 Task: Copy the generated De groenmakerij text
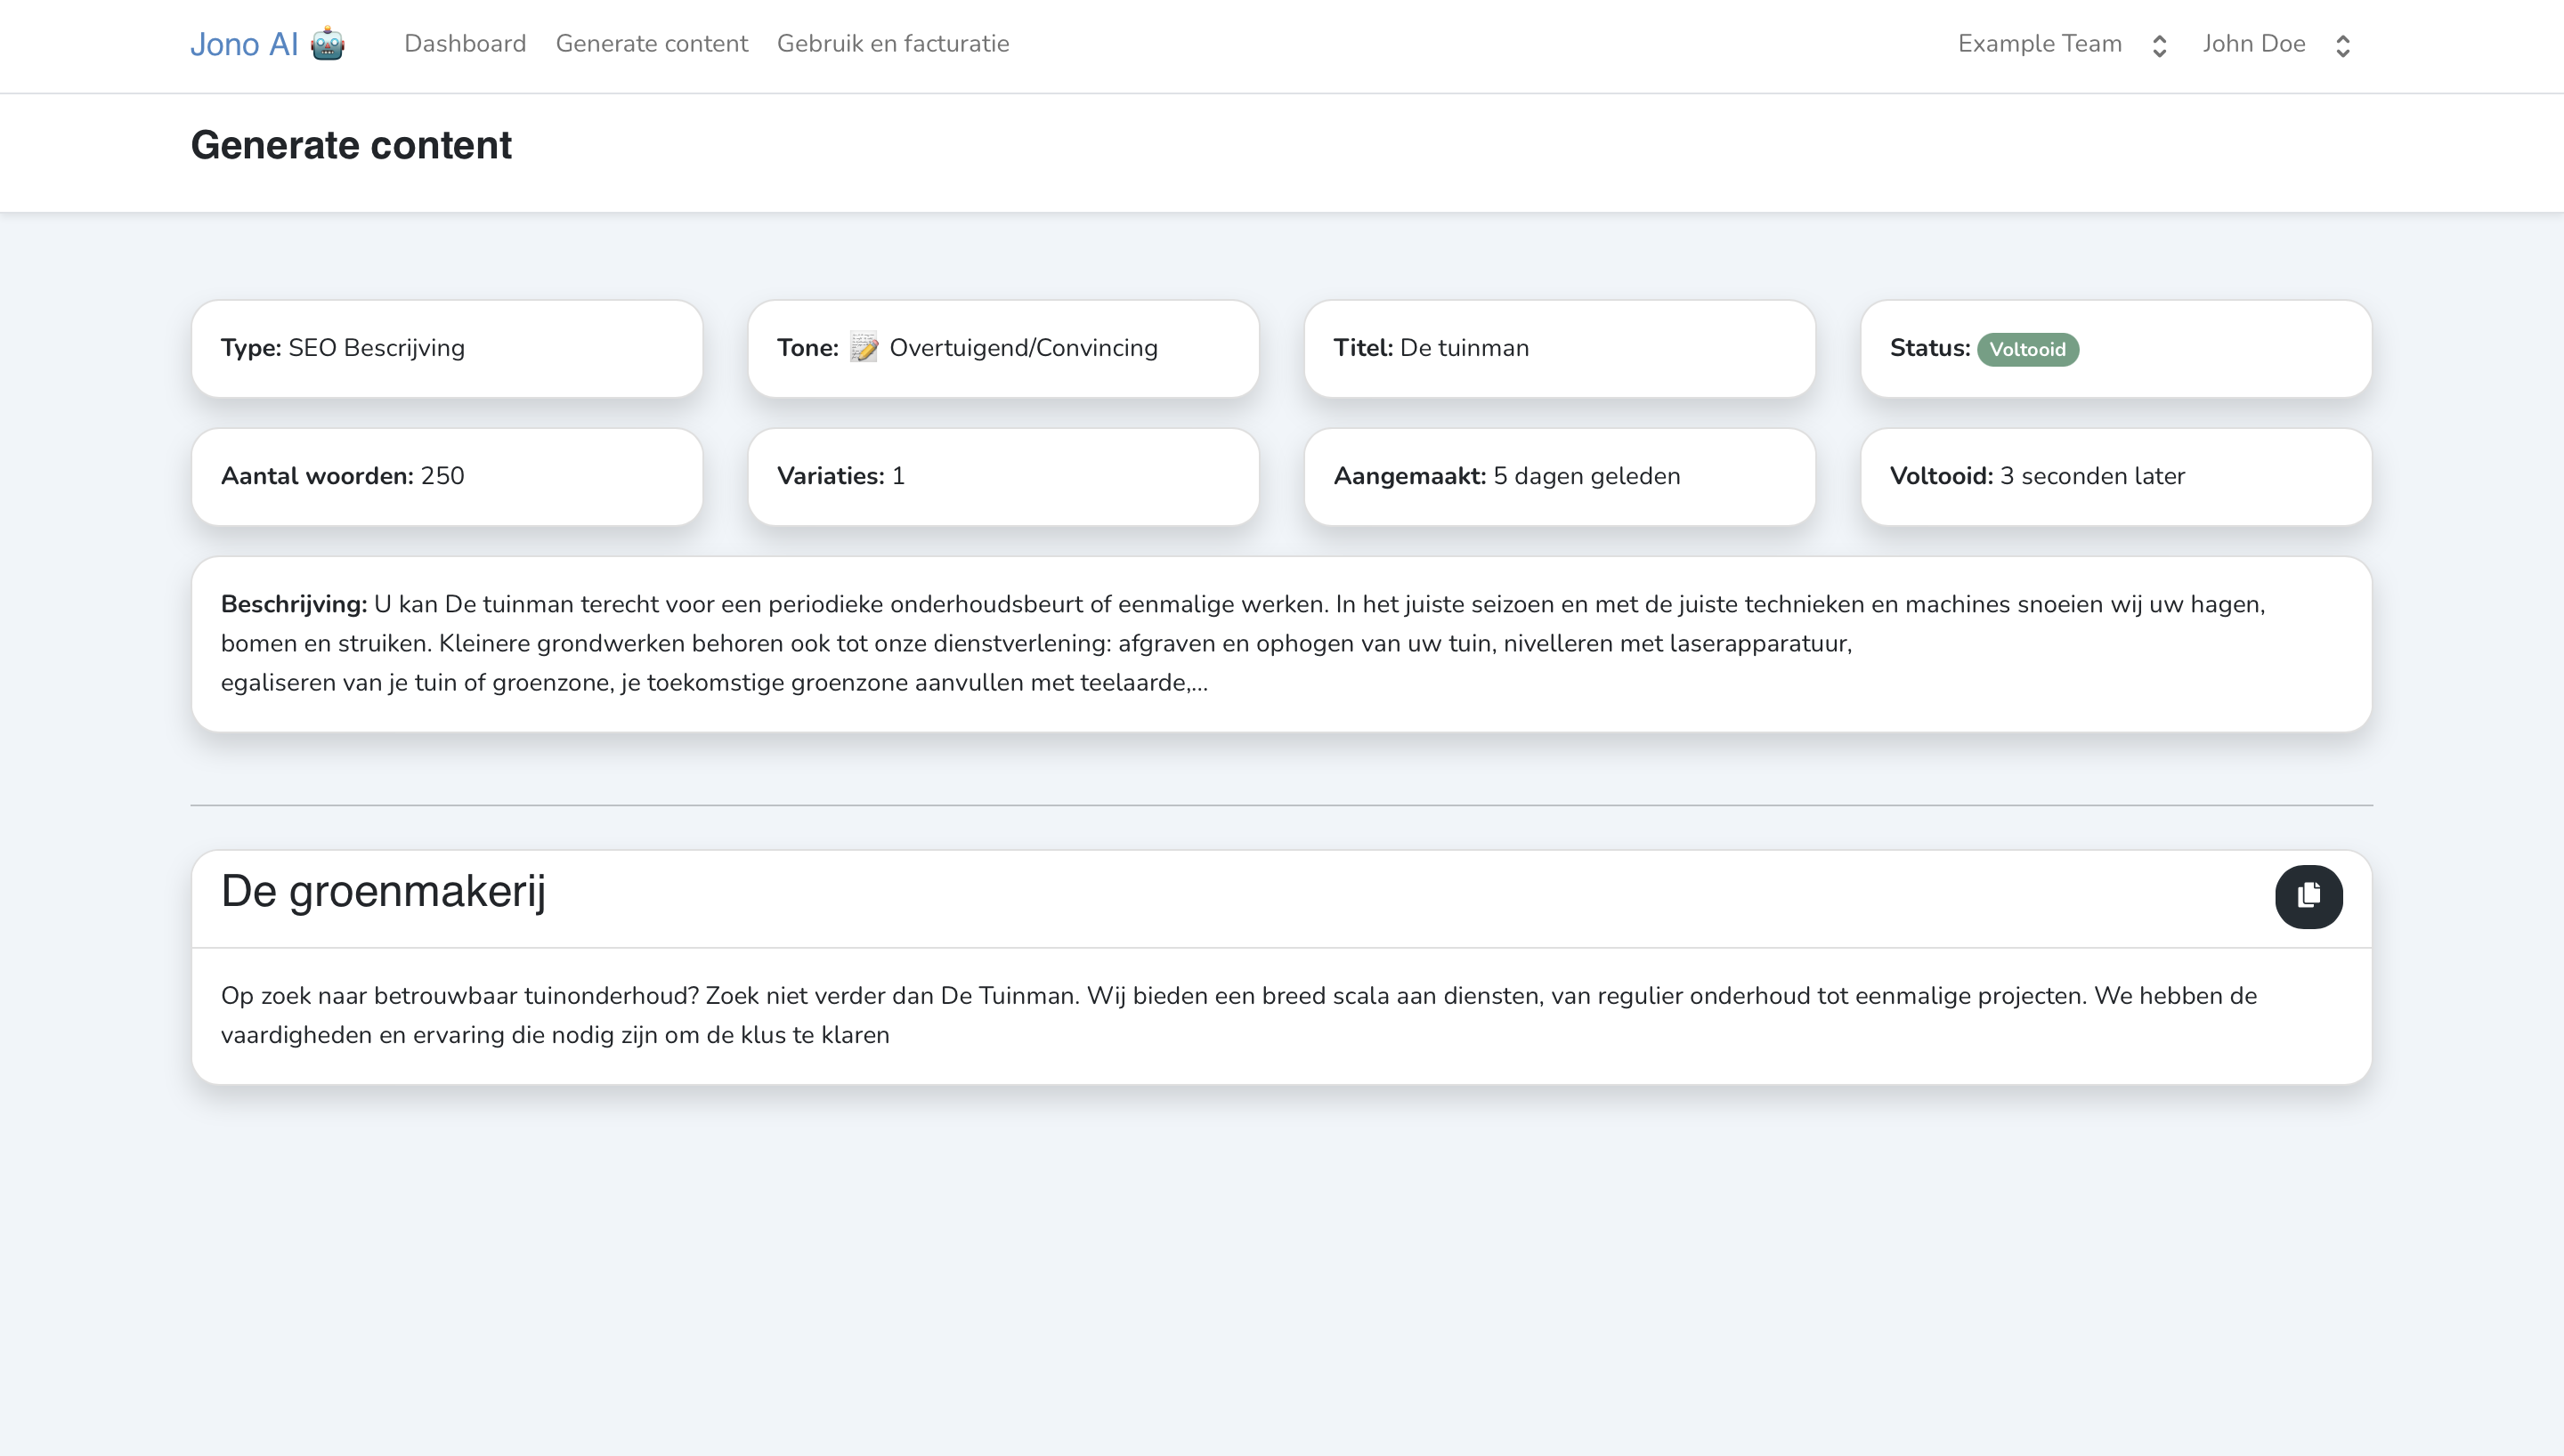[x=2308, y=896]
